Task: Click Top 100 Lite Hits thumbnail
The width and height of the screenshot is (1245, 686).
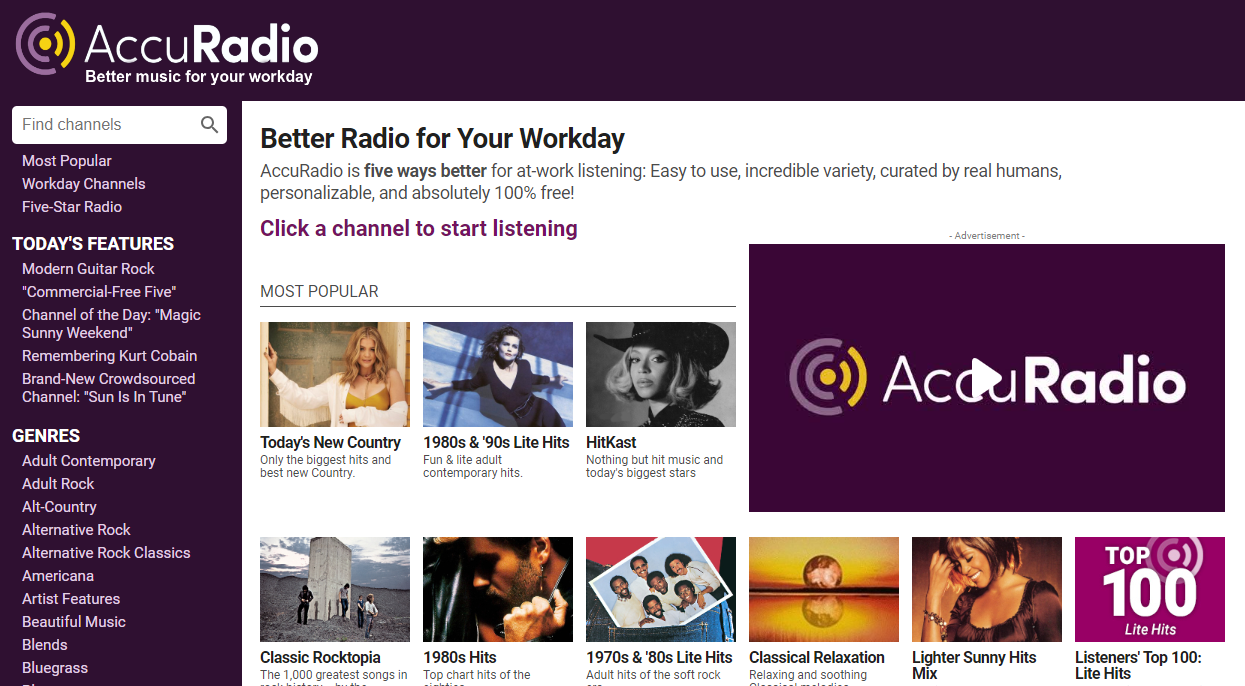Action: click(x=1150, y=590)
